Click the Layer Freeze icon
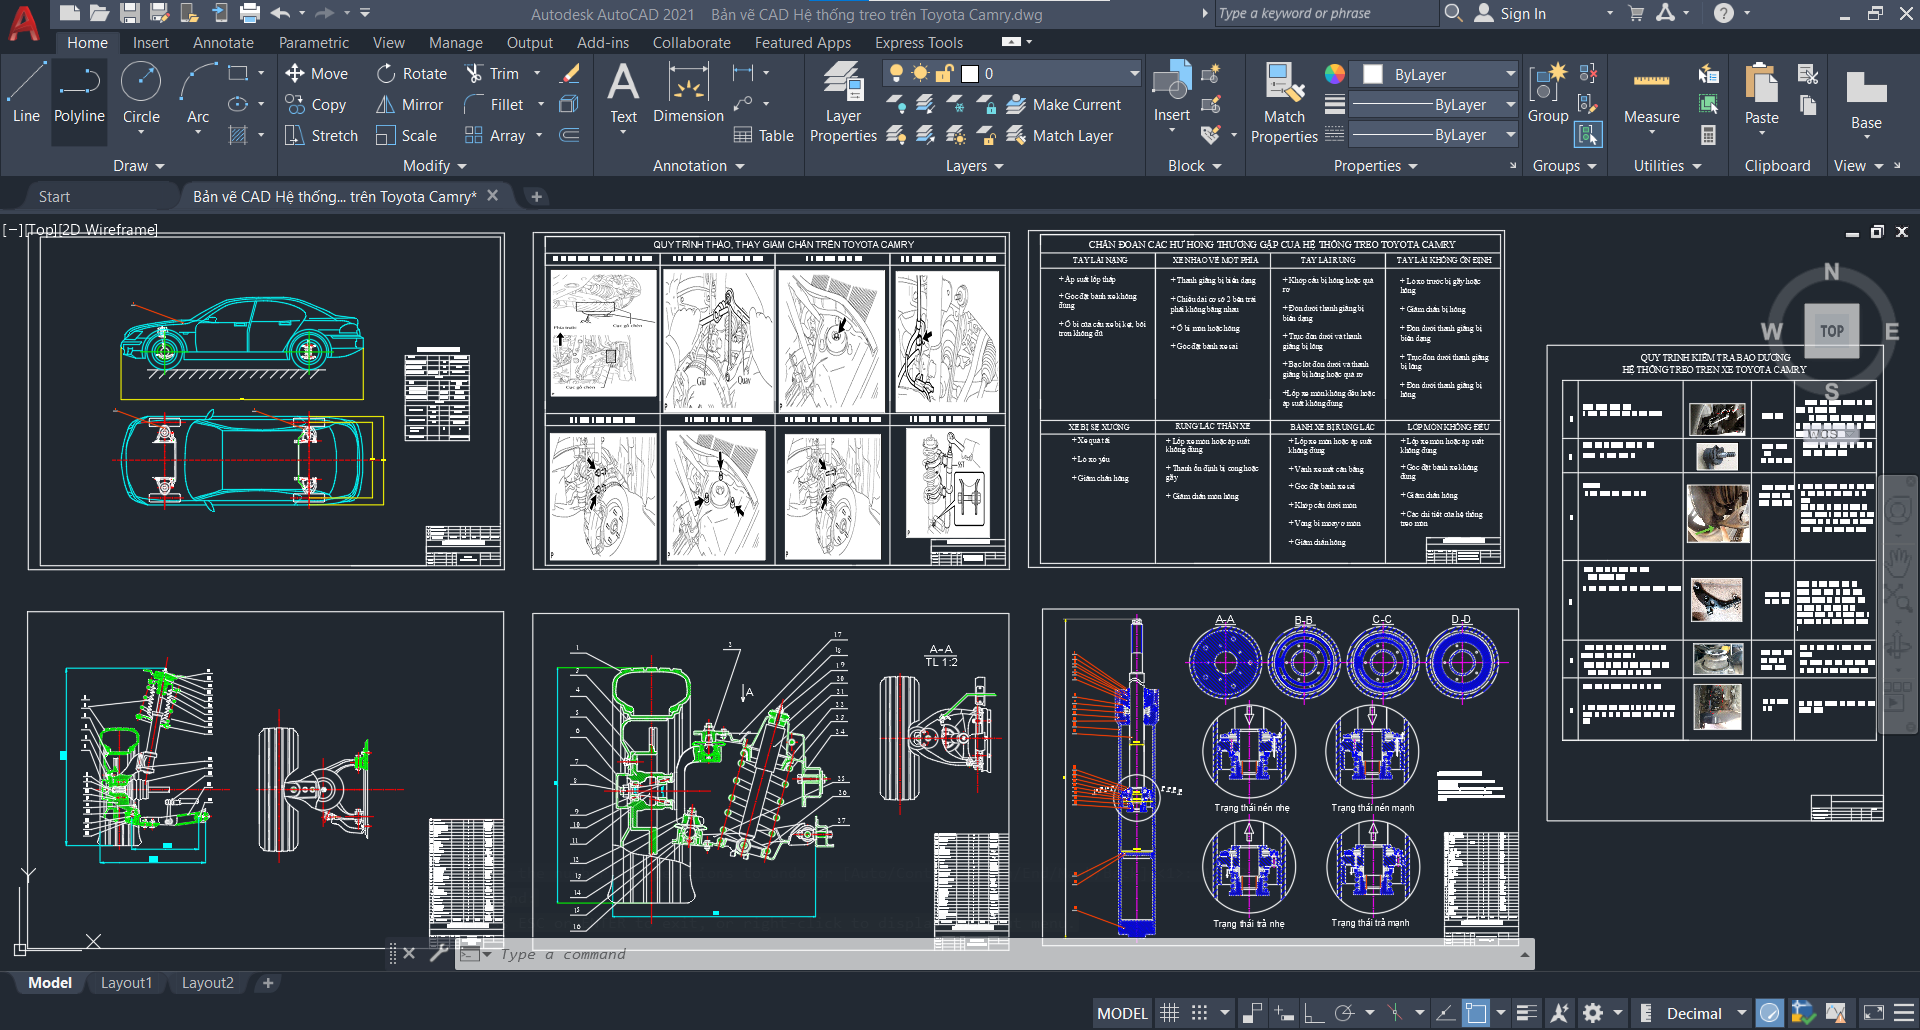 (x=956, y=104)
